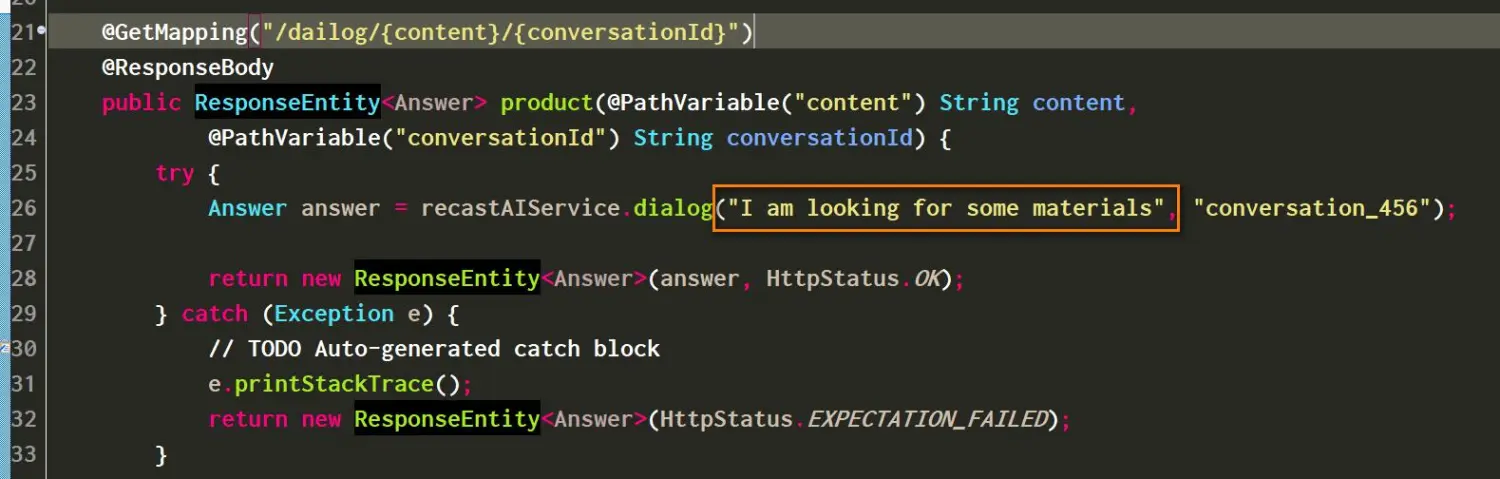The width and height of the screenshot is (1500, 479).
Task: Click ResponseEntity on line 28
Action: point(447,278)
